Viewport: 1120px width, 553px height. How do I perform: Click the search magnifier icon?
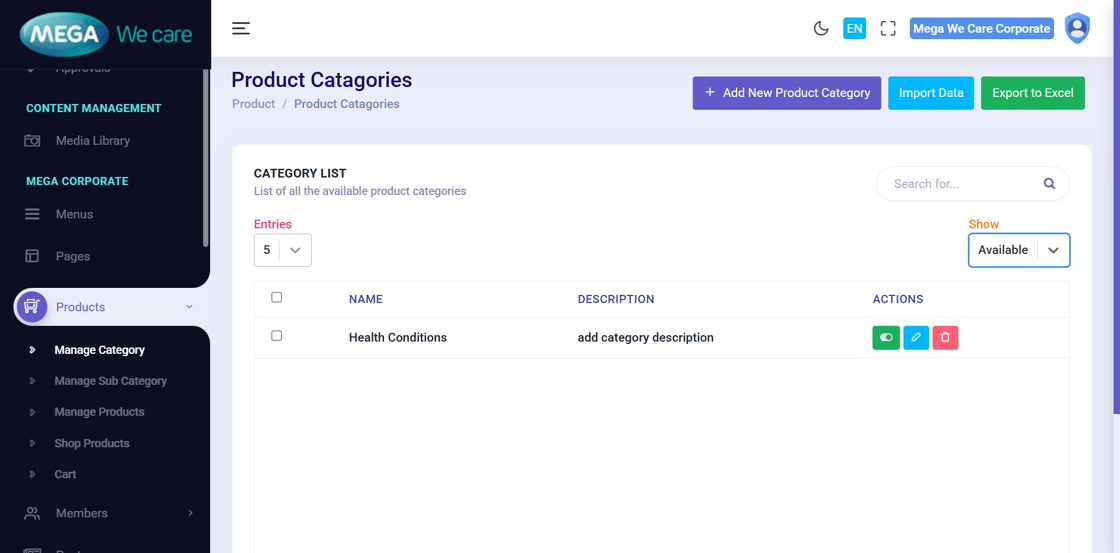coord(1049,184)
